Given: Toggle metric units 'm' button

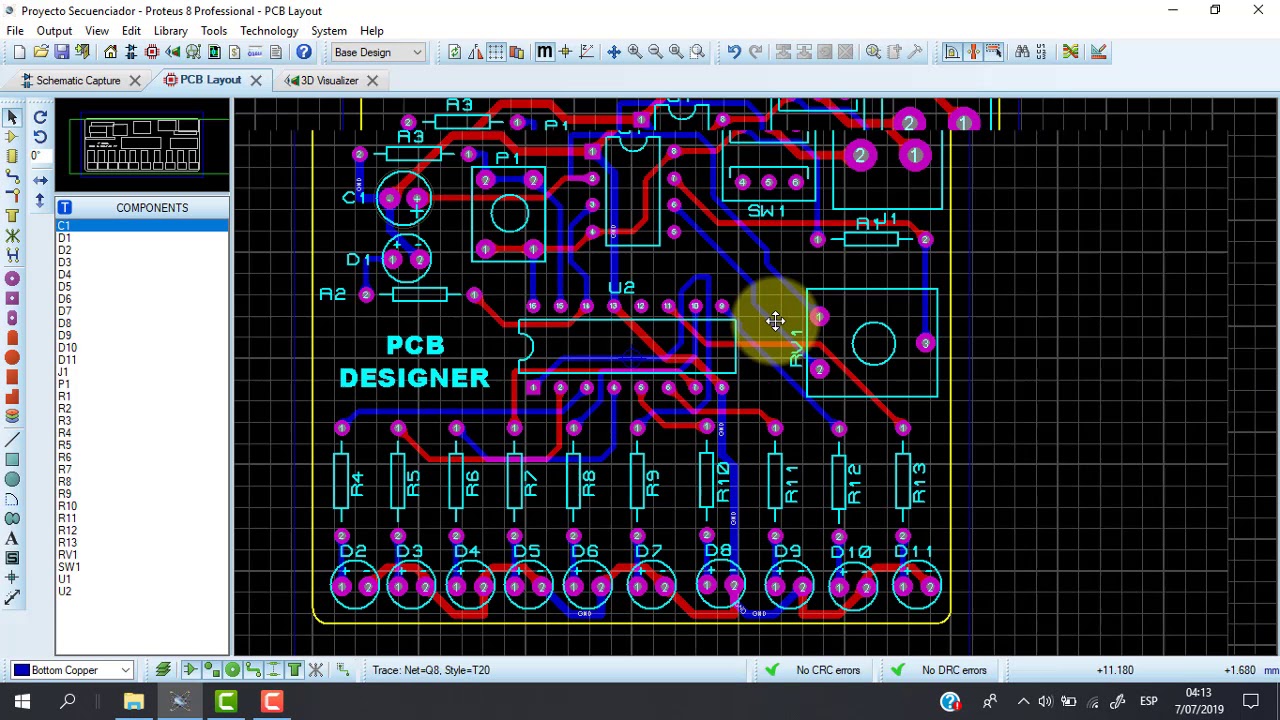Looking at the screenshot, I should pyautogui.click(x=544, y=52).
